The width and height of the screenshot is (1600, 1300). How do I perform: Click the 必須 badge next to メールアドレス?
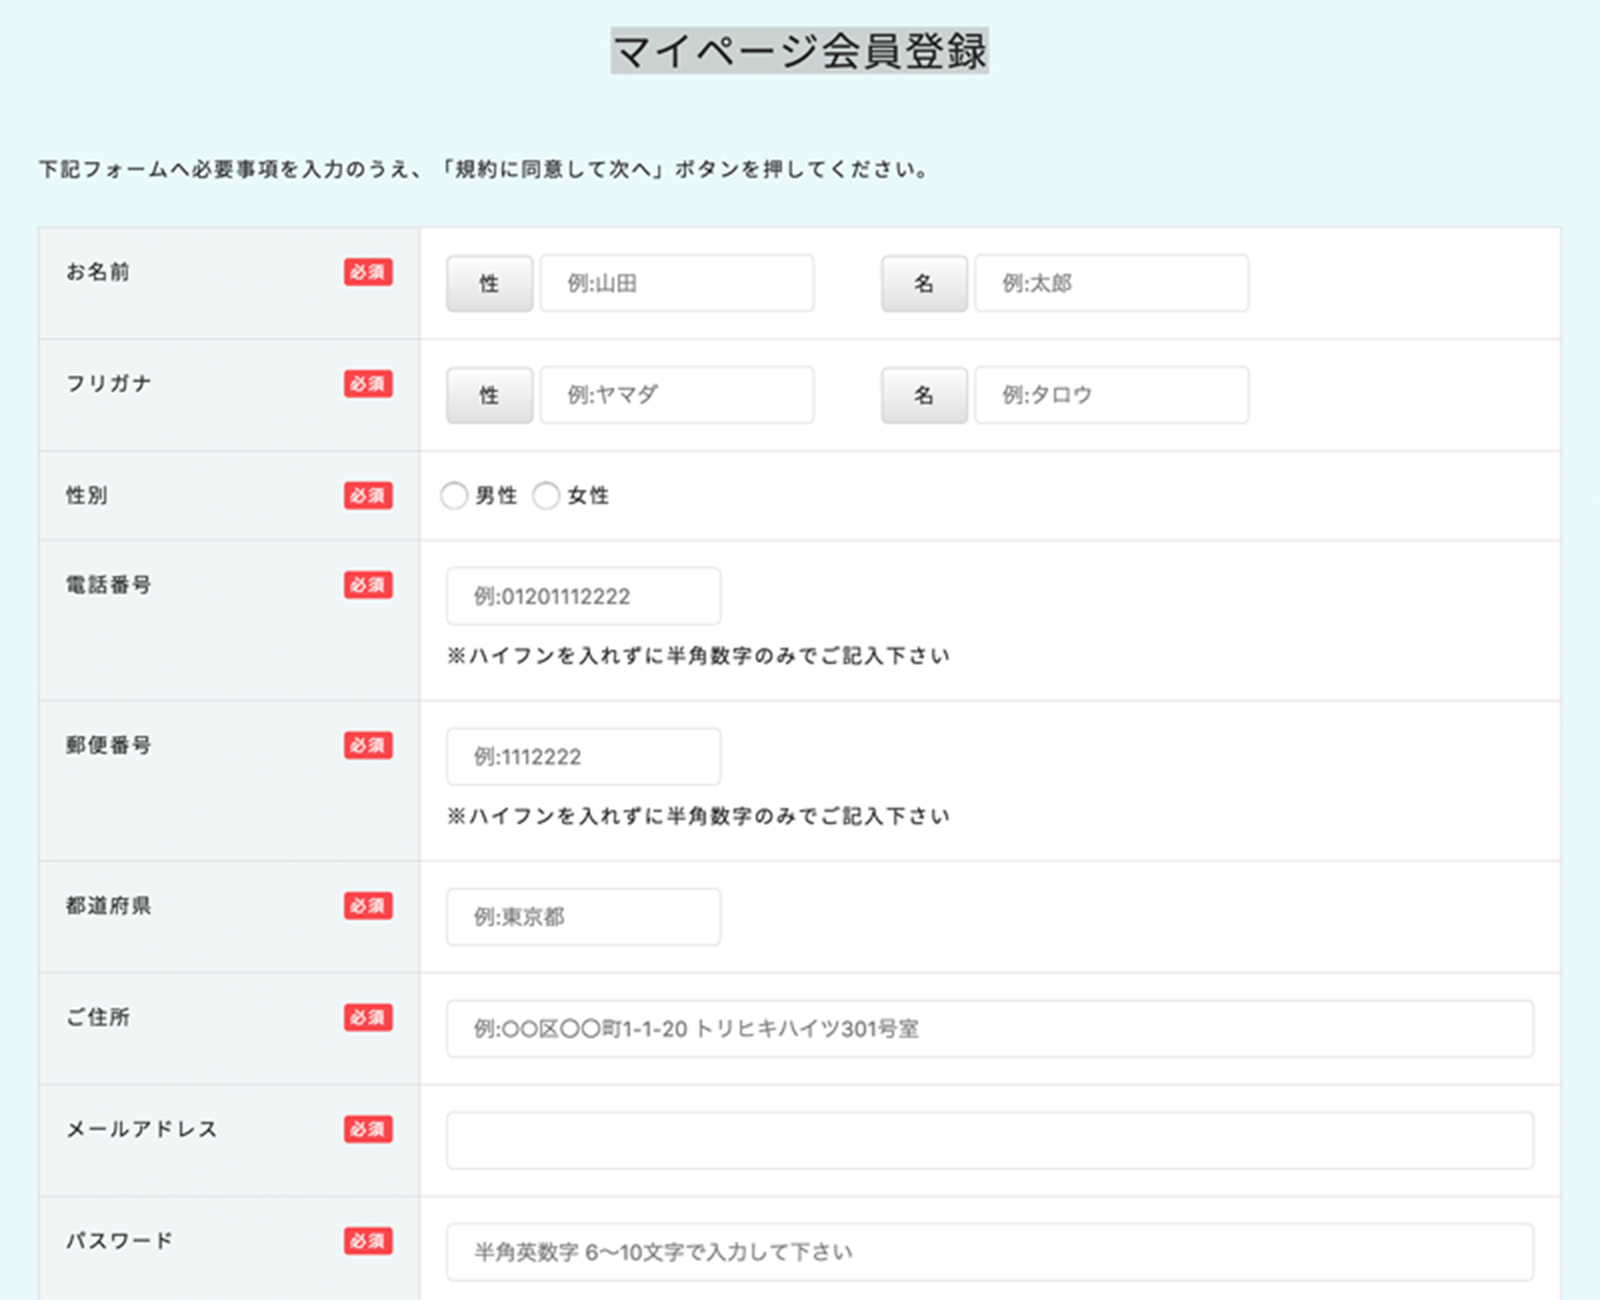368,1130
